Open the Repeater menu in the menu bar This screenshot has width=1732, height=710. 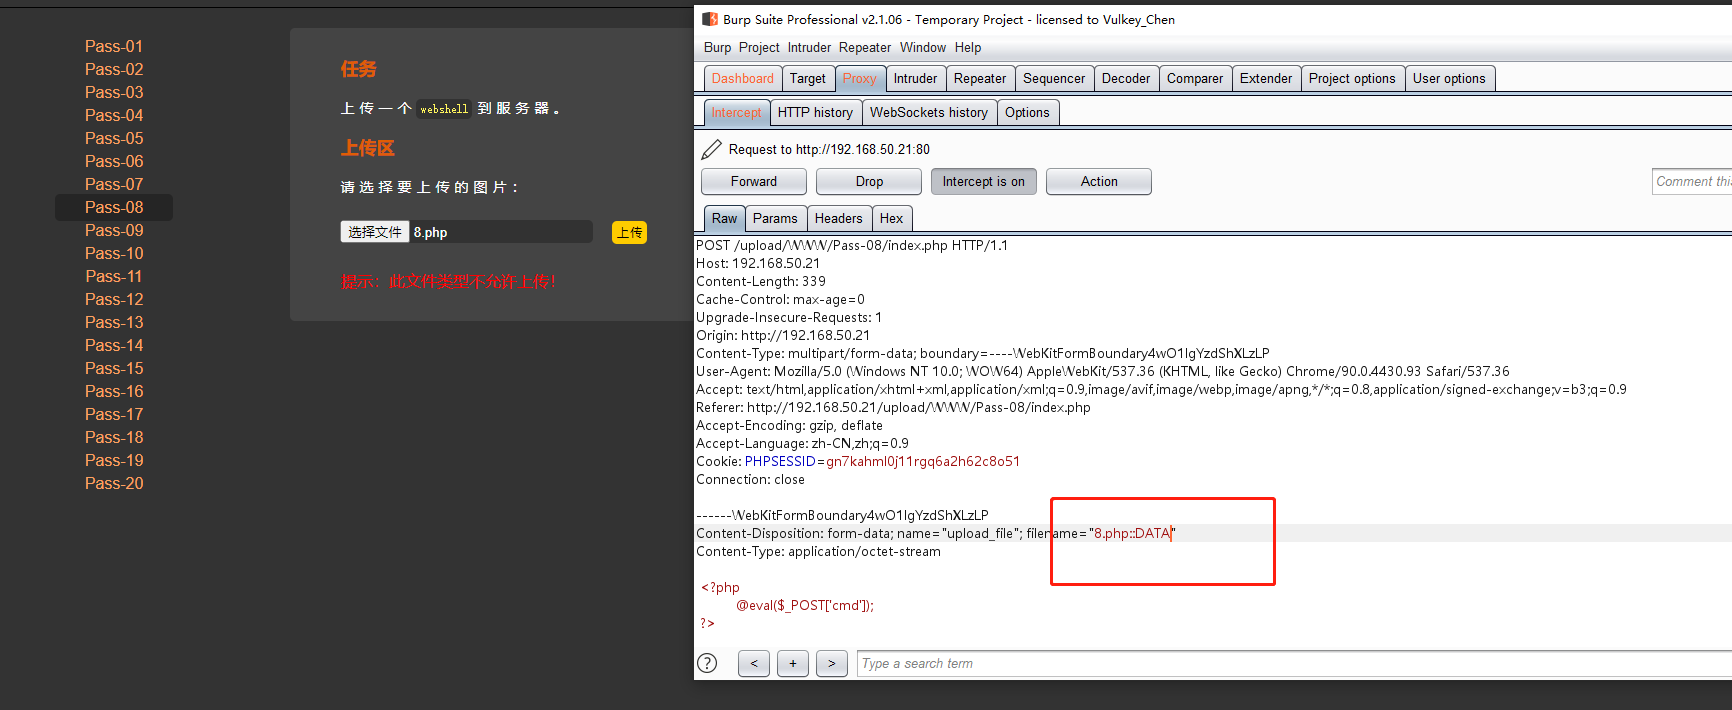865,47
